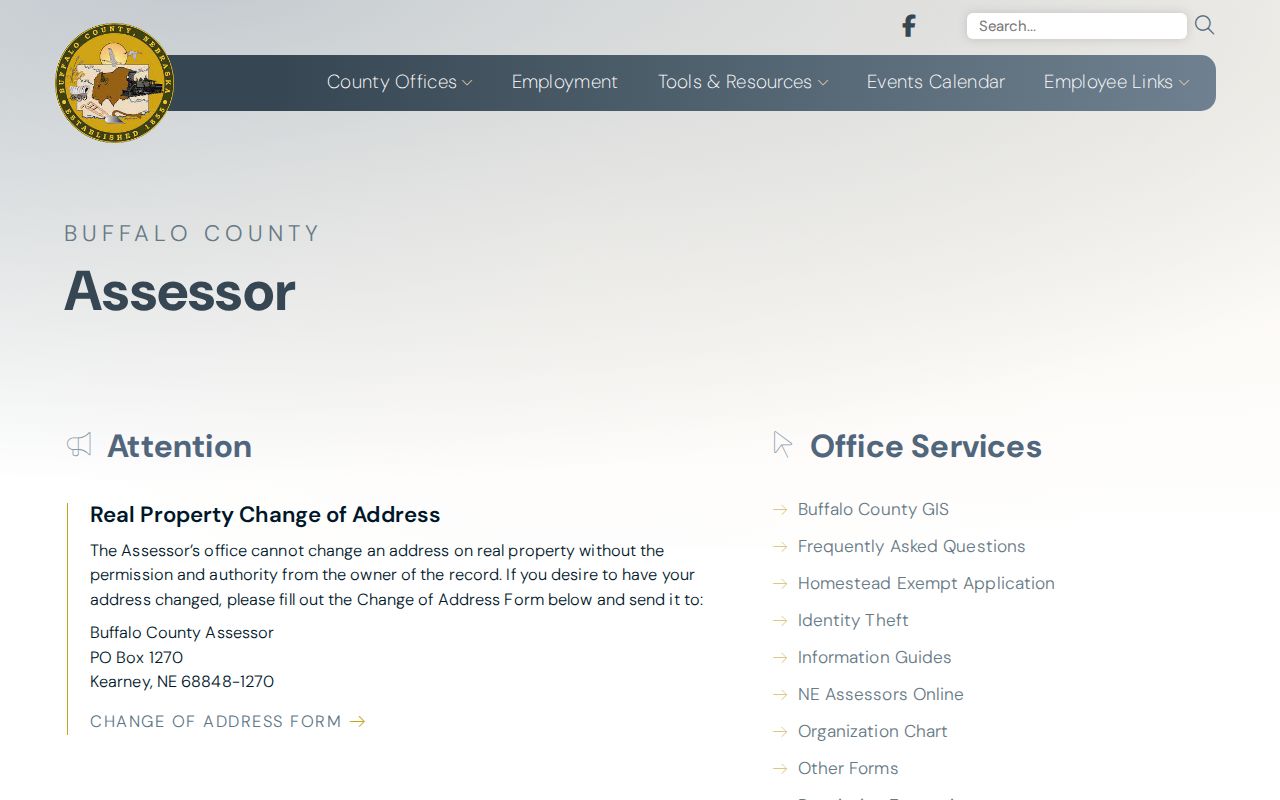Screen dimensions: 1280x800
Task: Open the Organization Chart link
Action: click(x=872, y=731)
